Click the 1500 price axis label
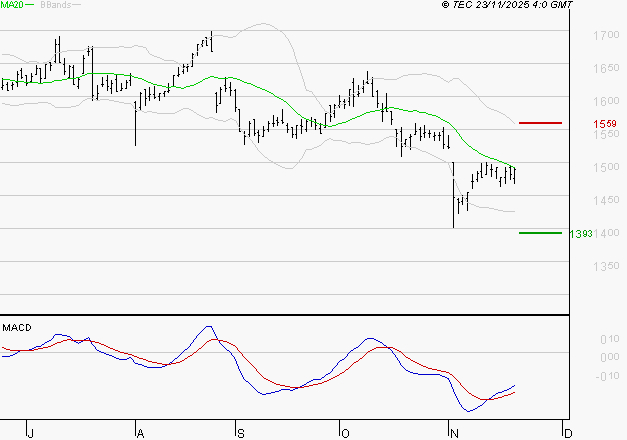This screenshot has width=627, height=440. 606,167
